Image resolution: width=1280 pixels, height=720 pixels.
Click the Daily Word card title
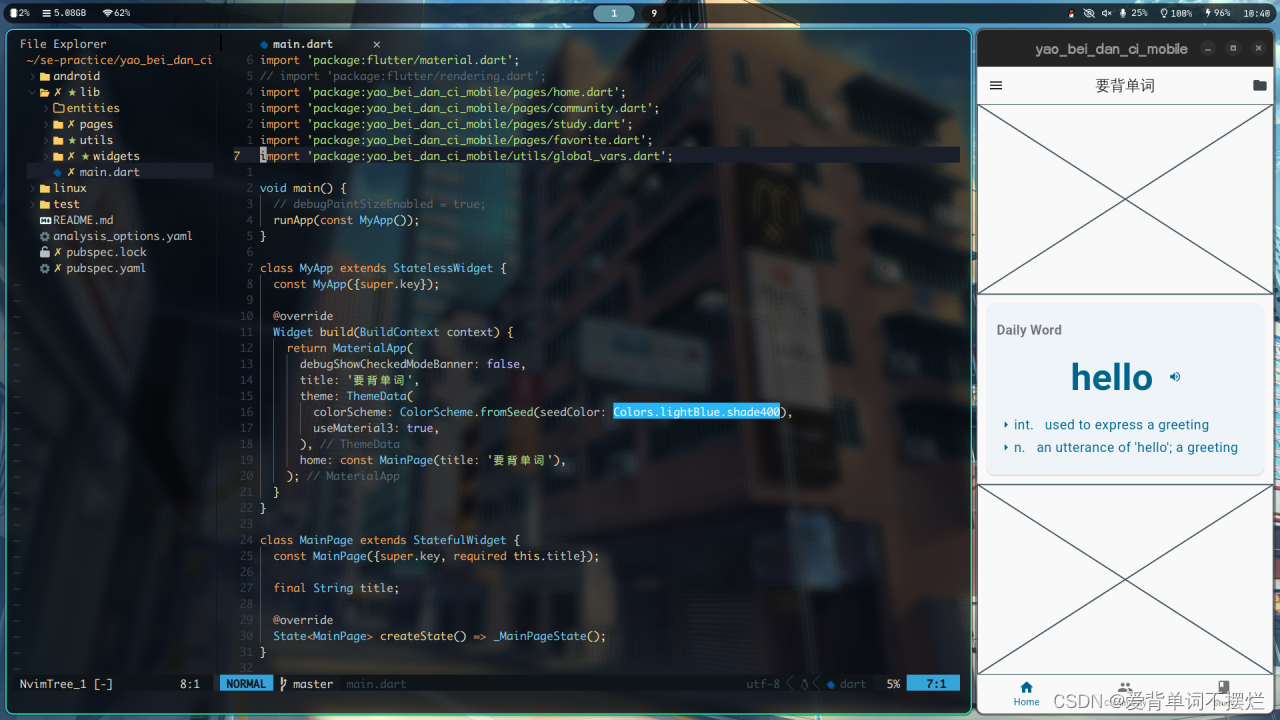(1029, 330)
